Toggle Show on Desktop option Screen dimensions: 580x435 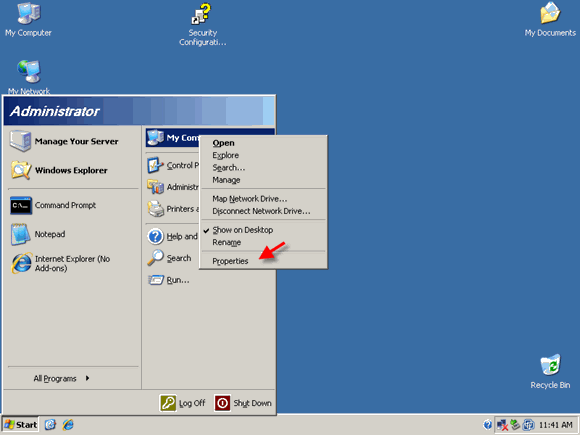click(263, 230)
